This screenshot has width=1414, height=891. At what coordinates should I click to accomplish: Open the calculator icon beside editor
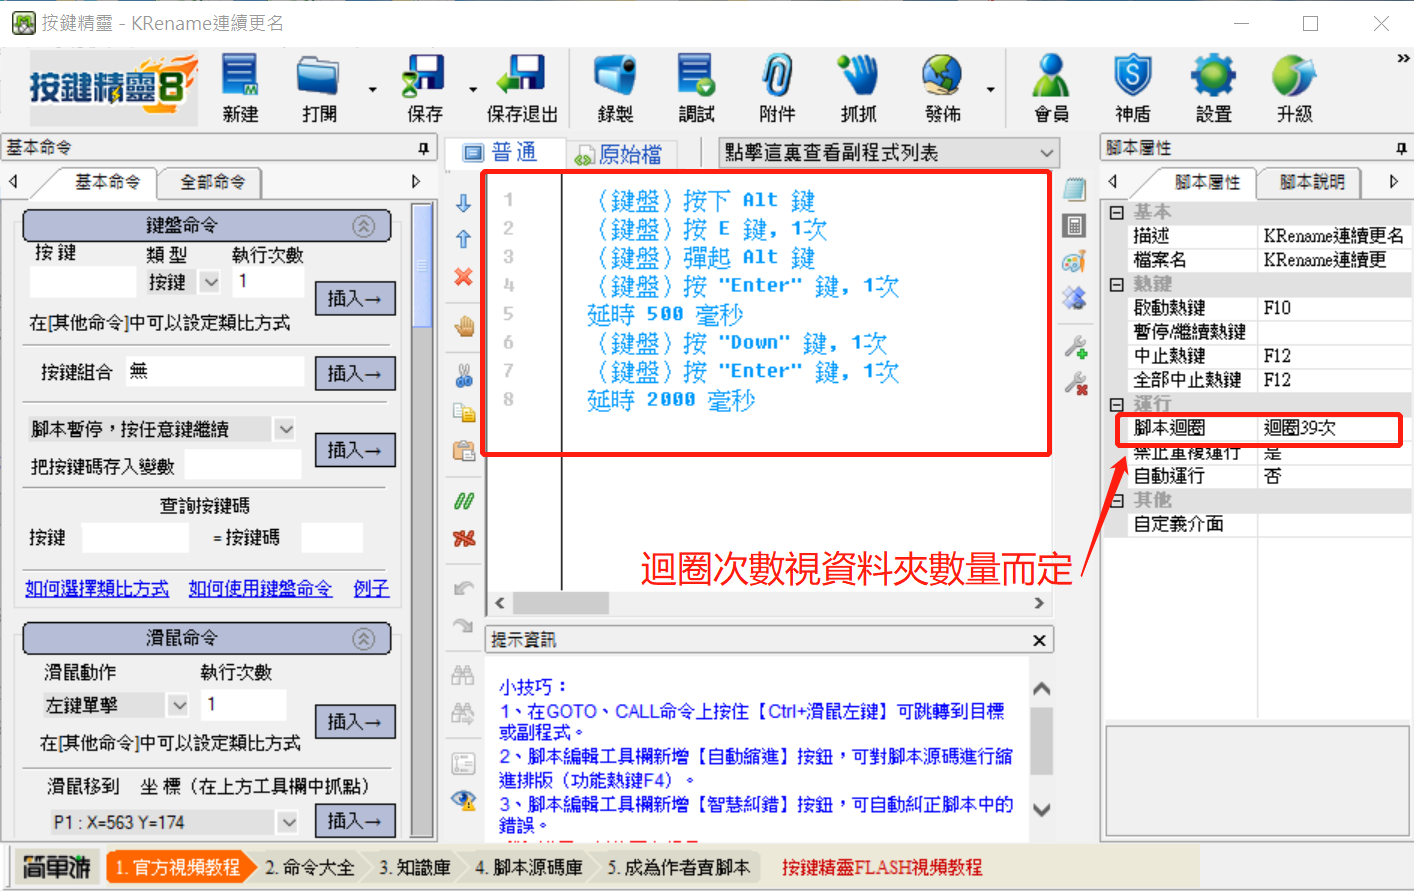(x=1075, y=225)
